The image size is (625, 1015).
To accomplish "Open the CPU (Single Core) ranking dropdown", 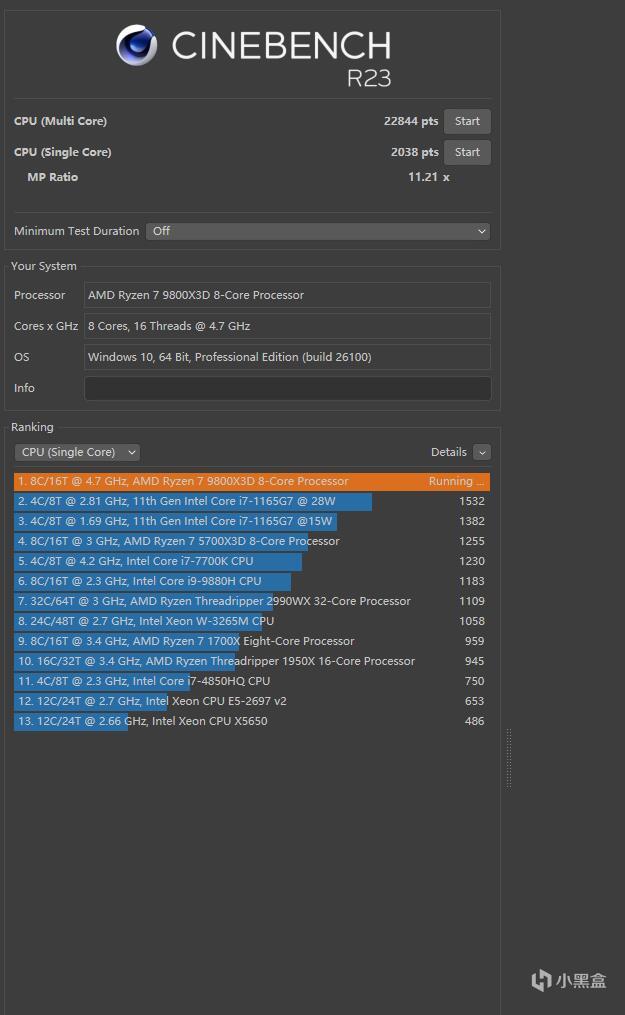I will pyautogui.click(x=77, y=452).
